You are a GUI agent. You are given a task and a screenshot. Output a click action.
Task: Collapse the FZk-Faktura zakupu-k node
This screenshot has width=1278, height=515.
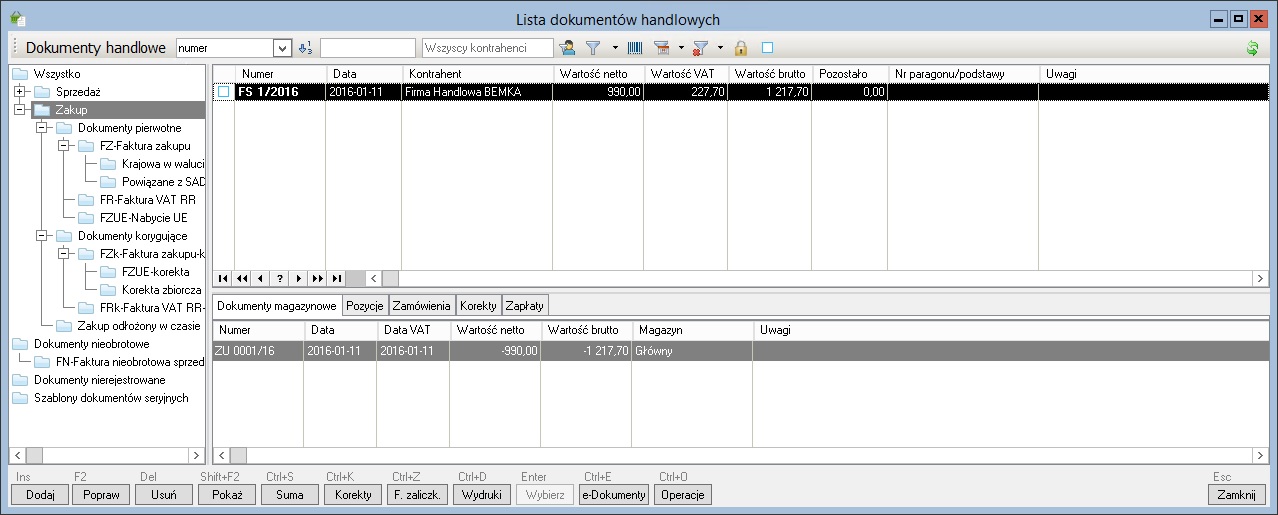(x=64, y=254)
